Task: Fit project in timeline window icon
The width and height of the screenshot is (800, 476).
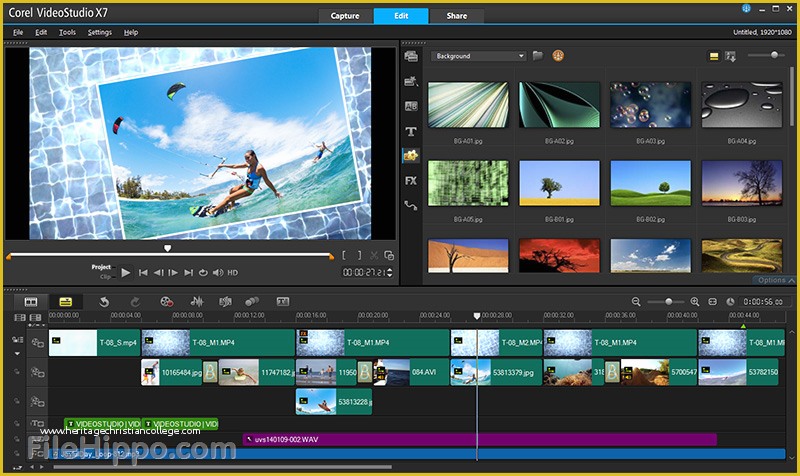Action: [x=713, y=302]
